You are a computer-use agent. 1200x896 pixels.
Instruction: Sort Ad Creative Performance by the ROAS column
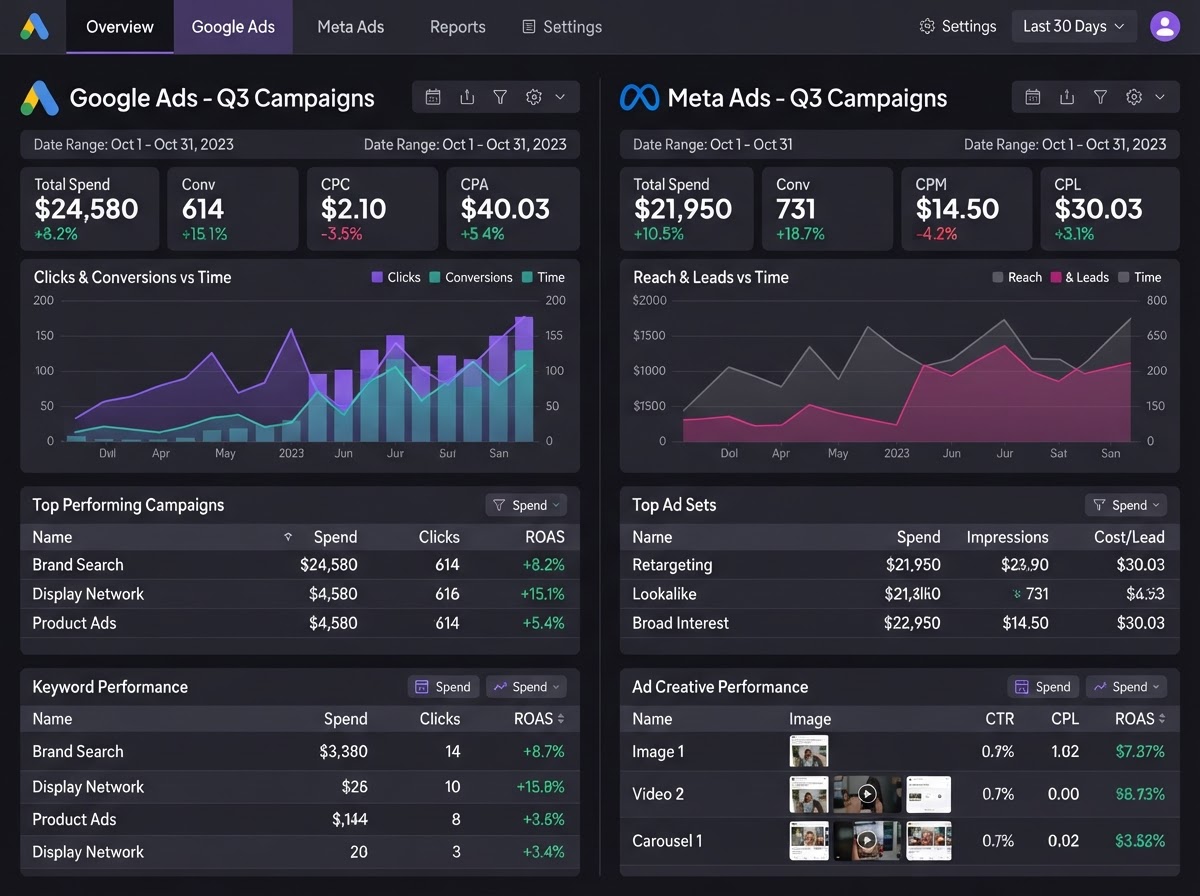1141,719
